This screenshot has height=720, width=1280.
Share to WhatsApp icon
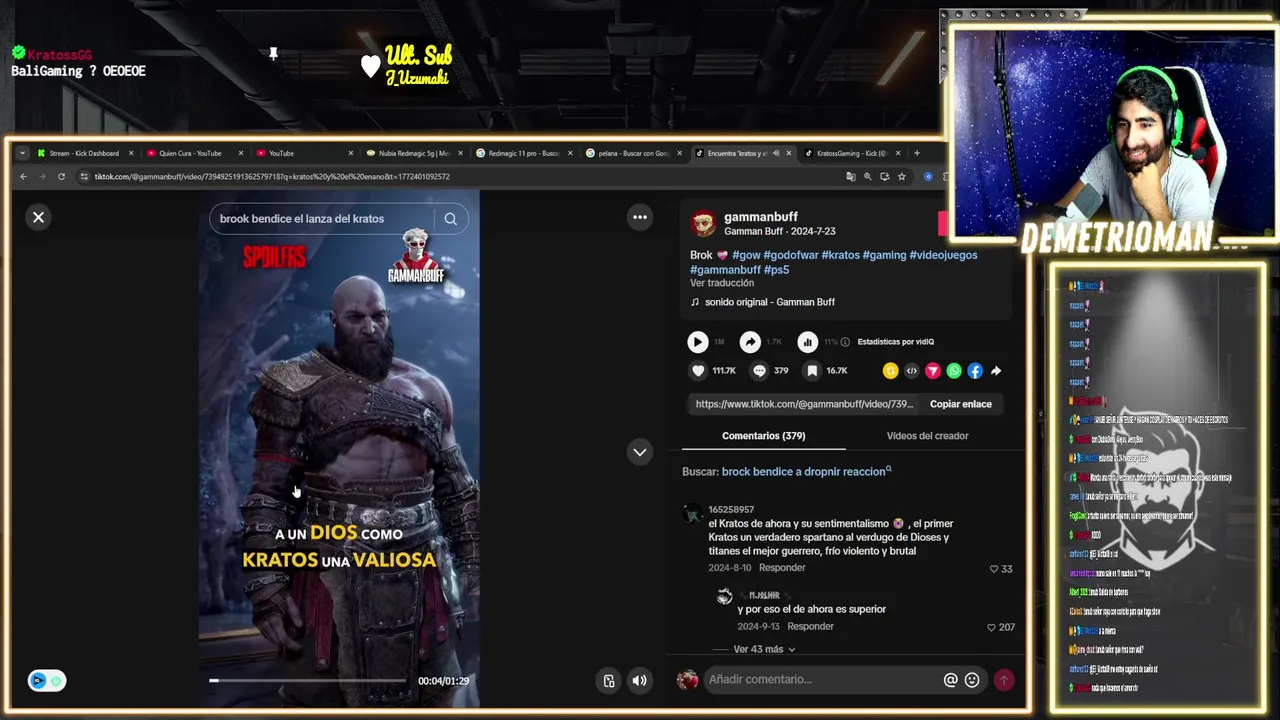click(954, 371)
